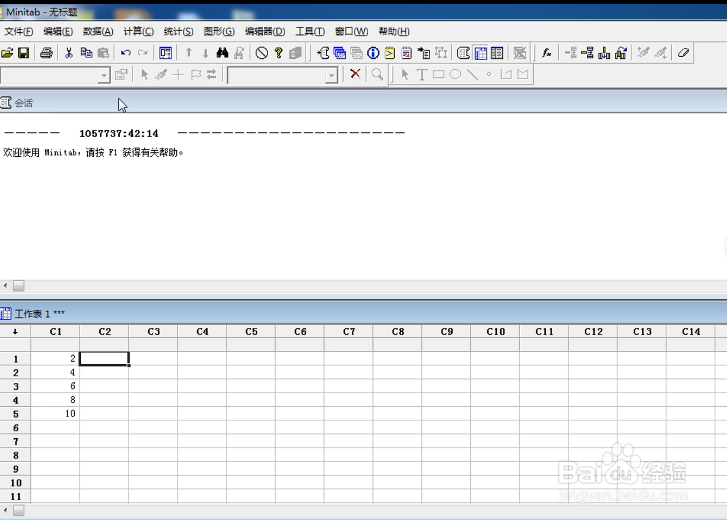Click the Insert Columns icon
Viewport: 727px width, 520px height.
pyautogui.click(x=604, y=53)
